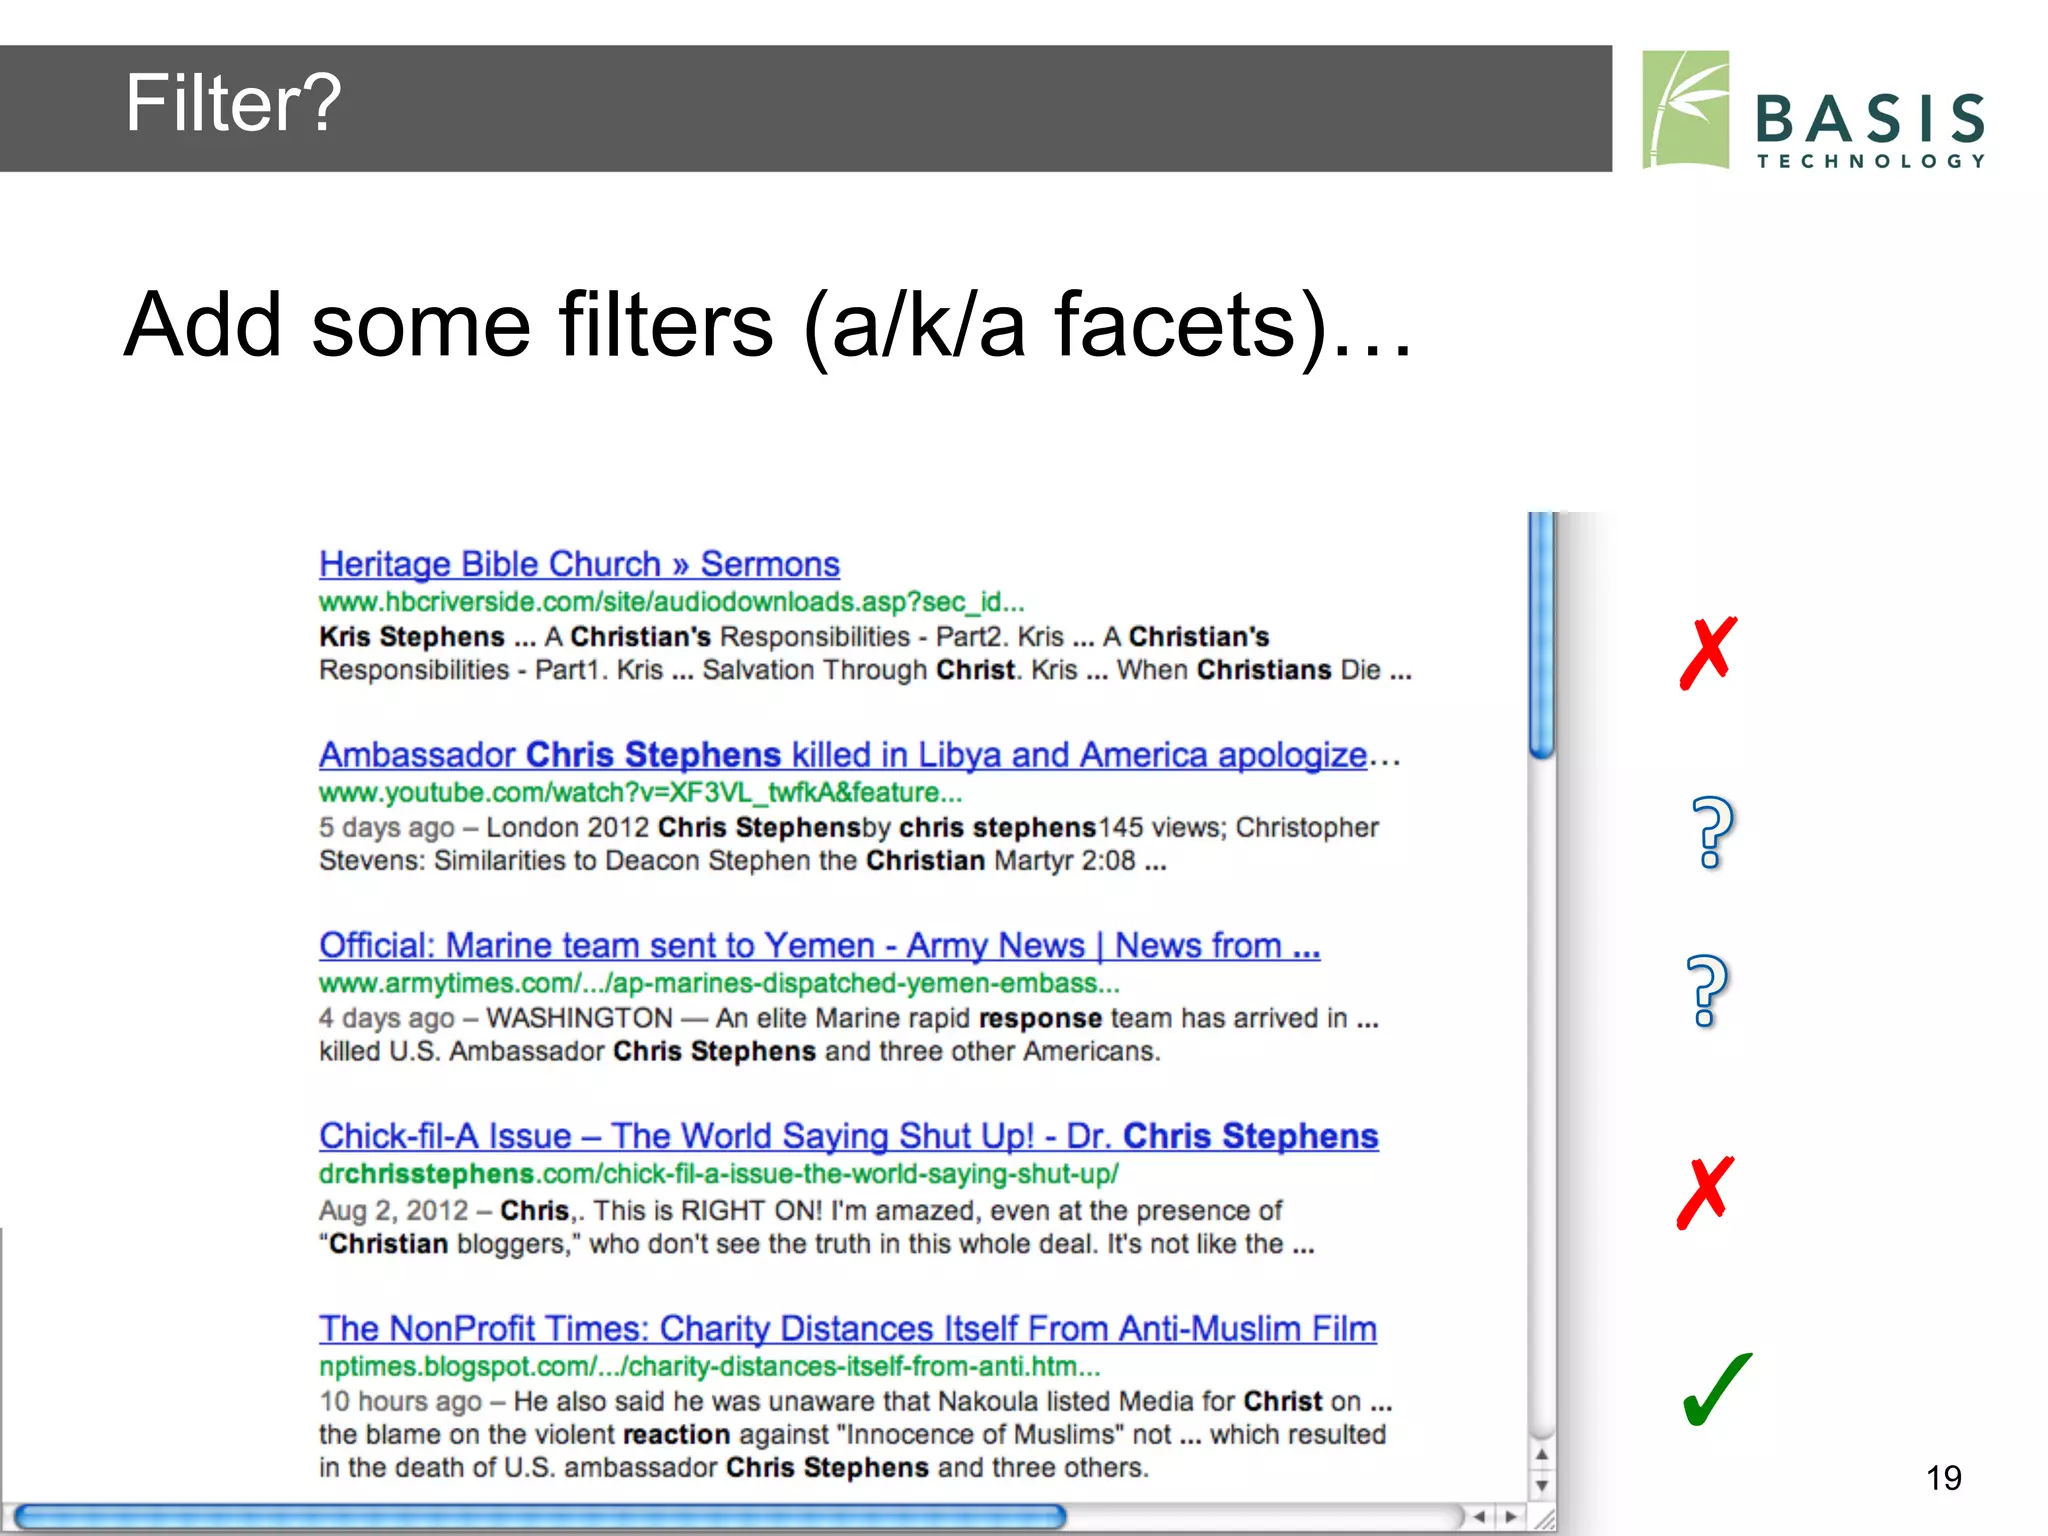Click the '5 days ago – London 2012' snippet
Viewport: 2048px width, 1536px height.
point(848,844)
